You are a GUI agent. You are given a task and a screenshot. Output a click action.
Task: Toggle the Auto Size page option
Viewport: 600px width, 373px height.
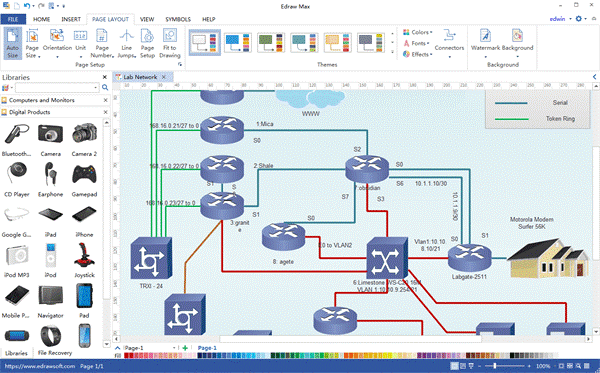(13, 43)
